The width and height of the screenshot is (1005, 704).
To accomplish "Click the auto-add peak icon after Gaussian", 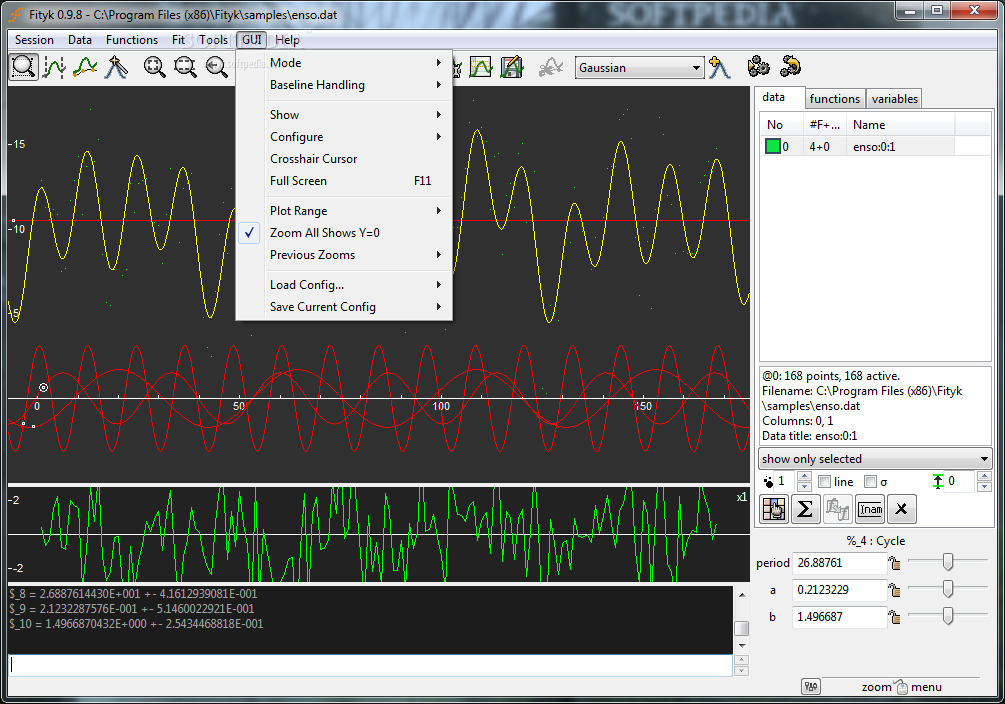I will pos(719,67).
